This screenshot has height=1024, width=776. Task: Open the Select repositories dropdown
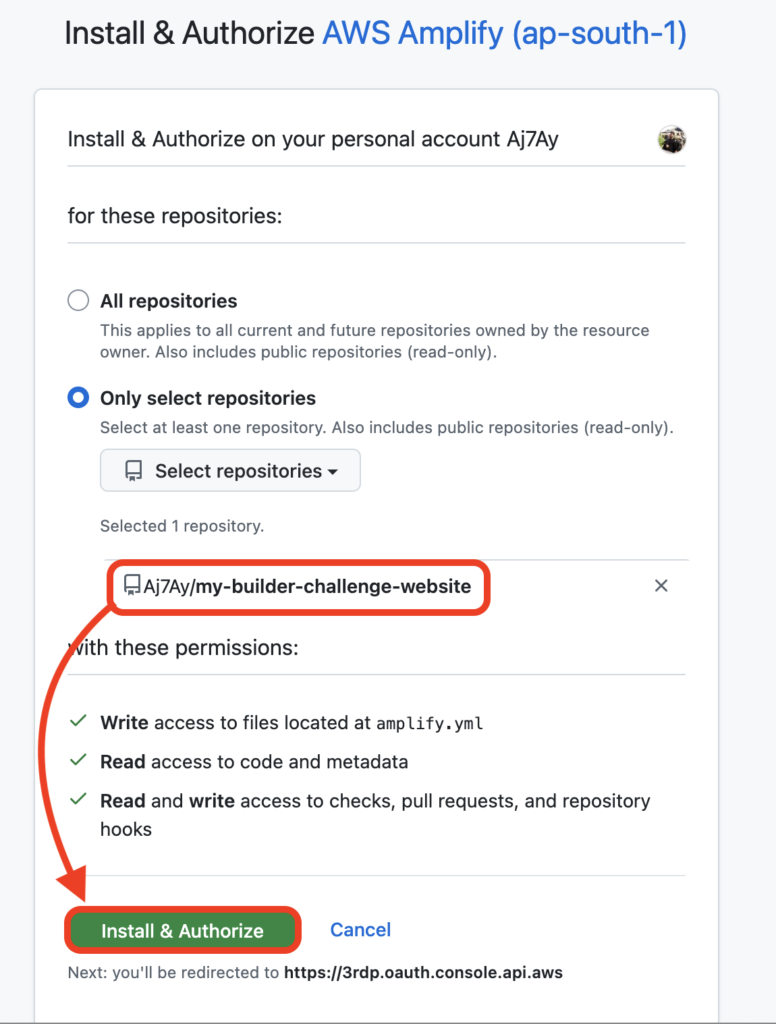click(x=230, y=470)
